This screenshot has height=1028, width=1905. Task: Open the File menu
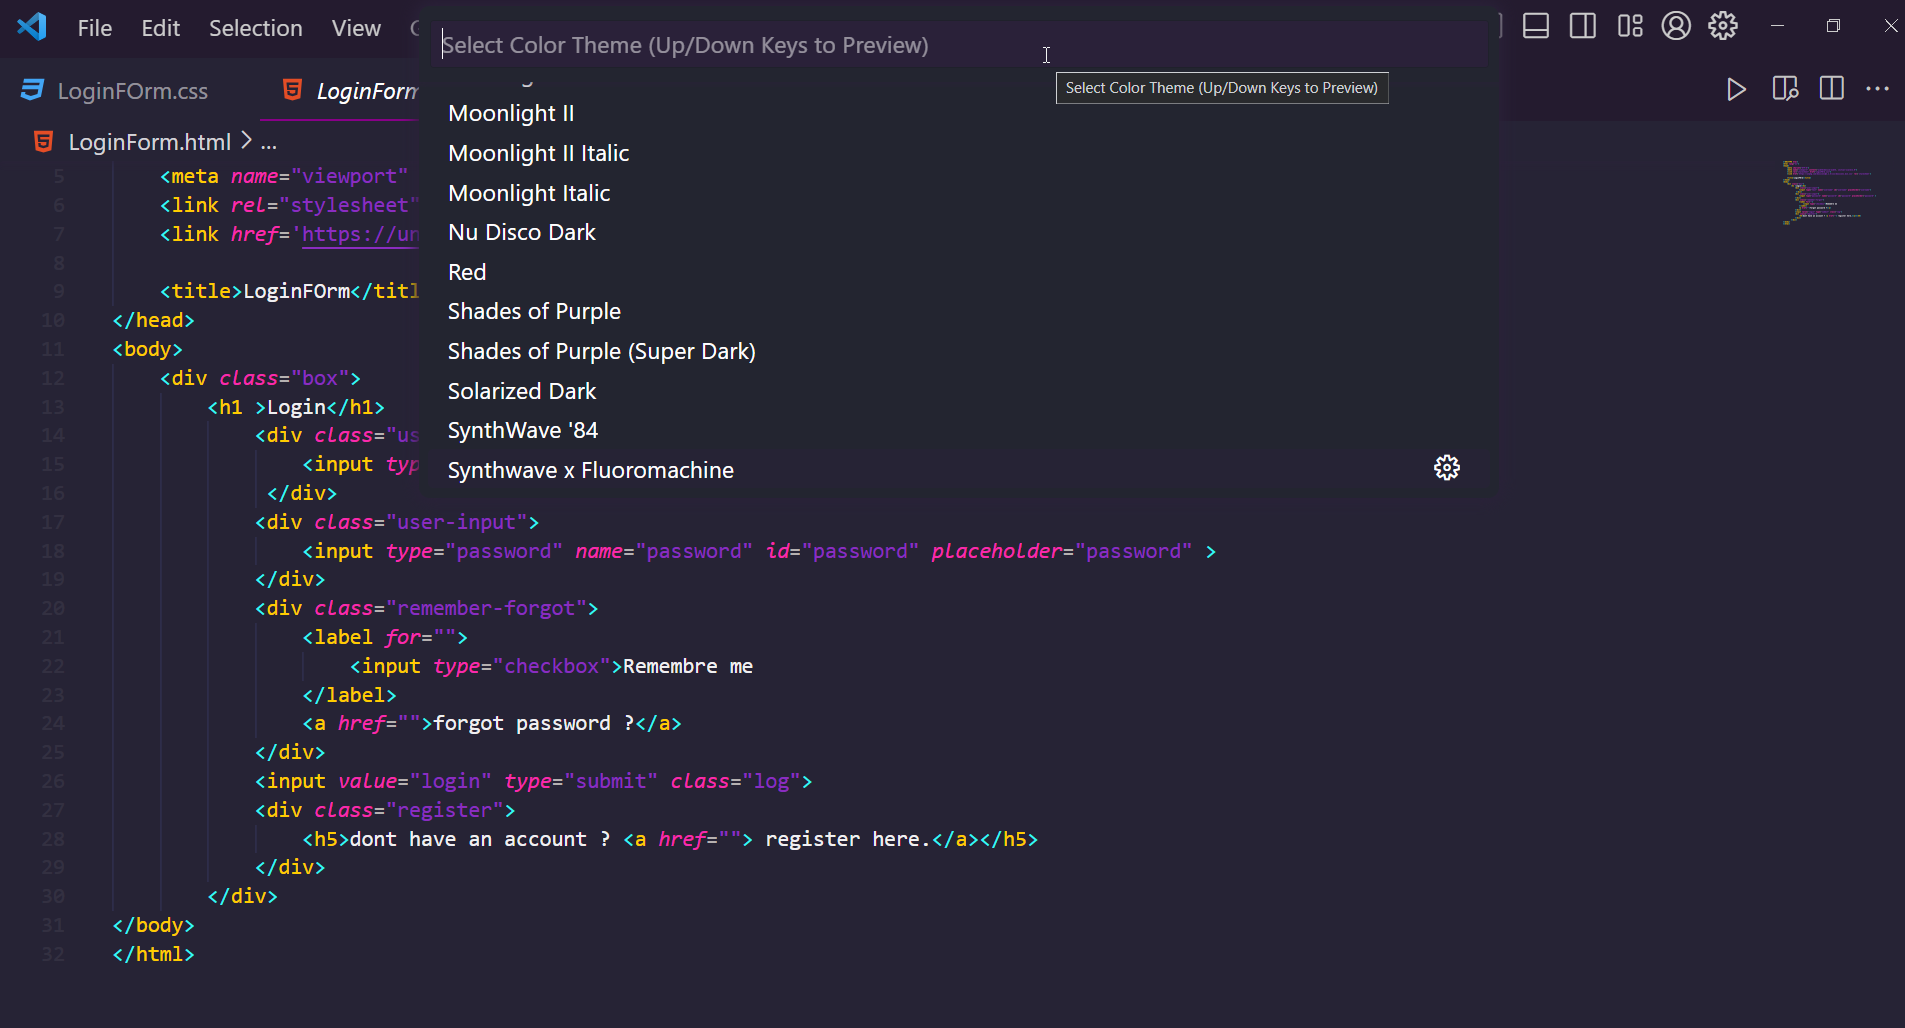point(94,28)
